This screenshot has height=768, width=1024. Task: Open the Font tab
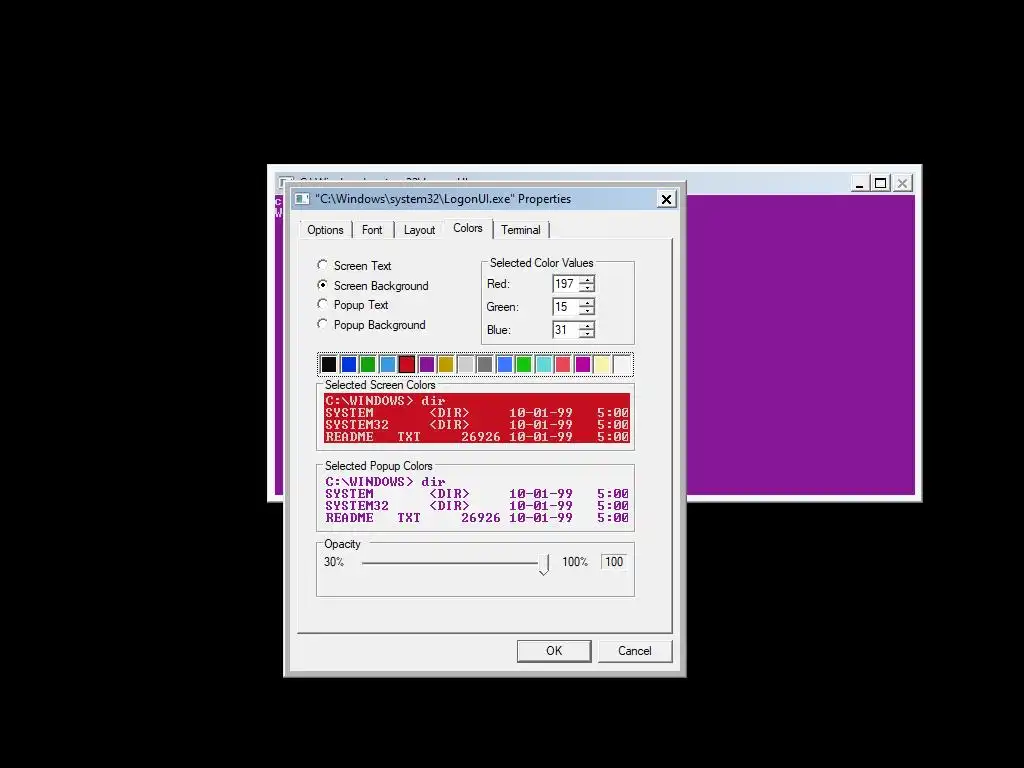[372, 230]
